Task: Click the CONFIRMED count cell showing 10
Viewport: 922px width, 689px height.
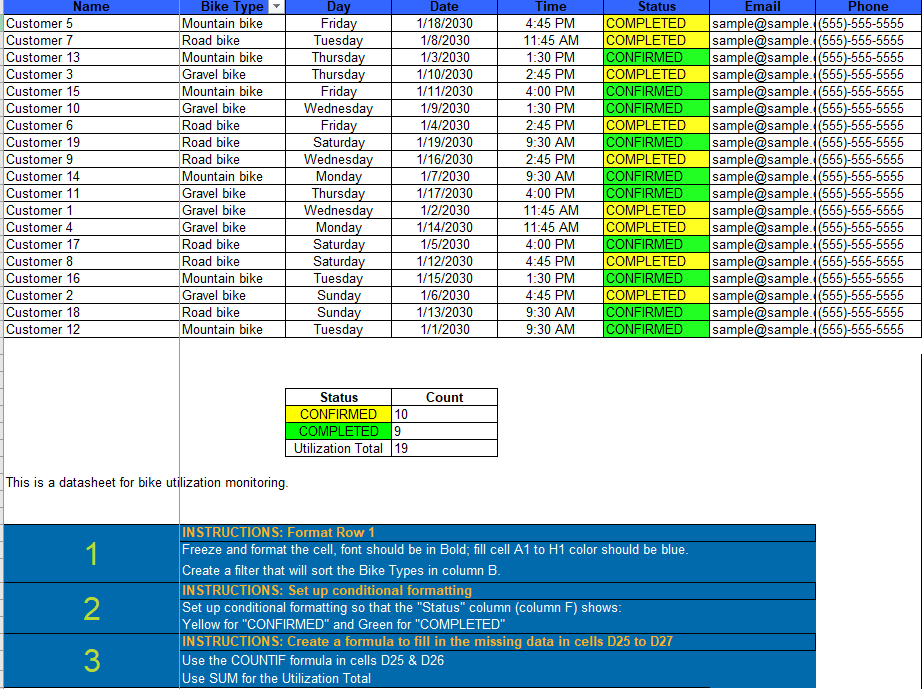Action: coord(444,414)
